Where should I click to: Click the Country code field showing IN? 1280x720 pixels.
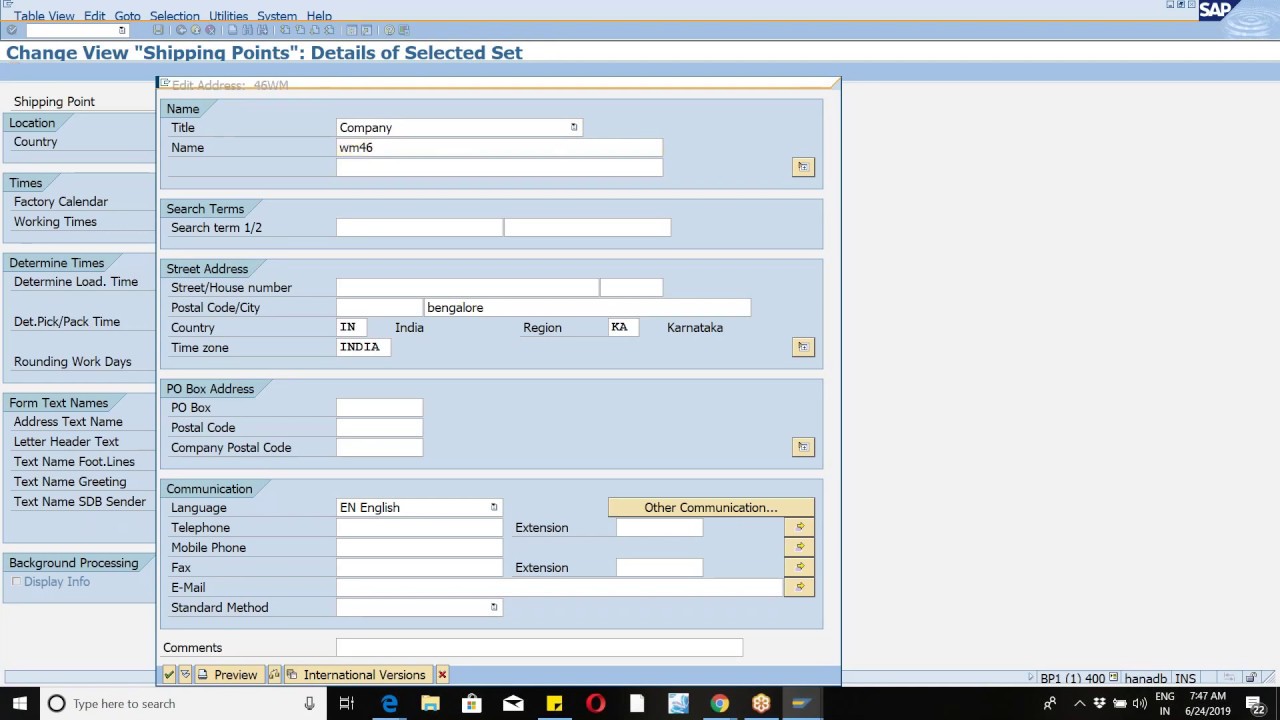352,327
